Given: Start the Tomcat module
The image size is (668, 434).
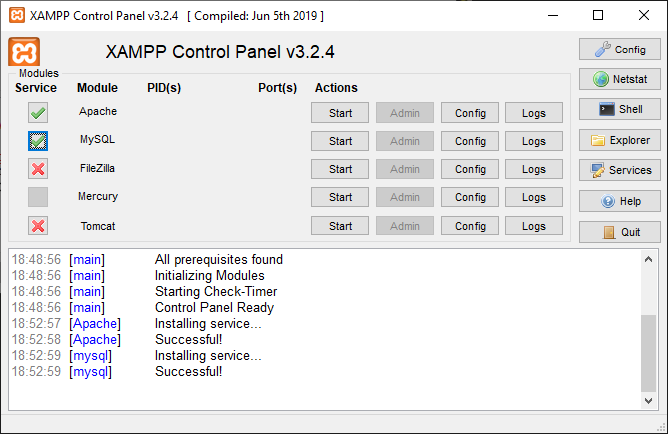Looking at the screenshot, I should coord(340,226).
